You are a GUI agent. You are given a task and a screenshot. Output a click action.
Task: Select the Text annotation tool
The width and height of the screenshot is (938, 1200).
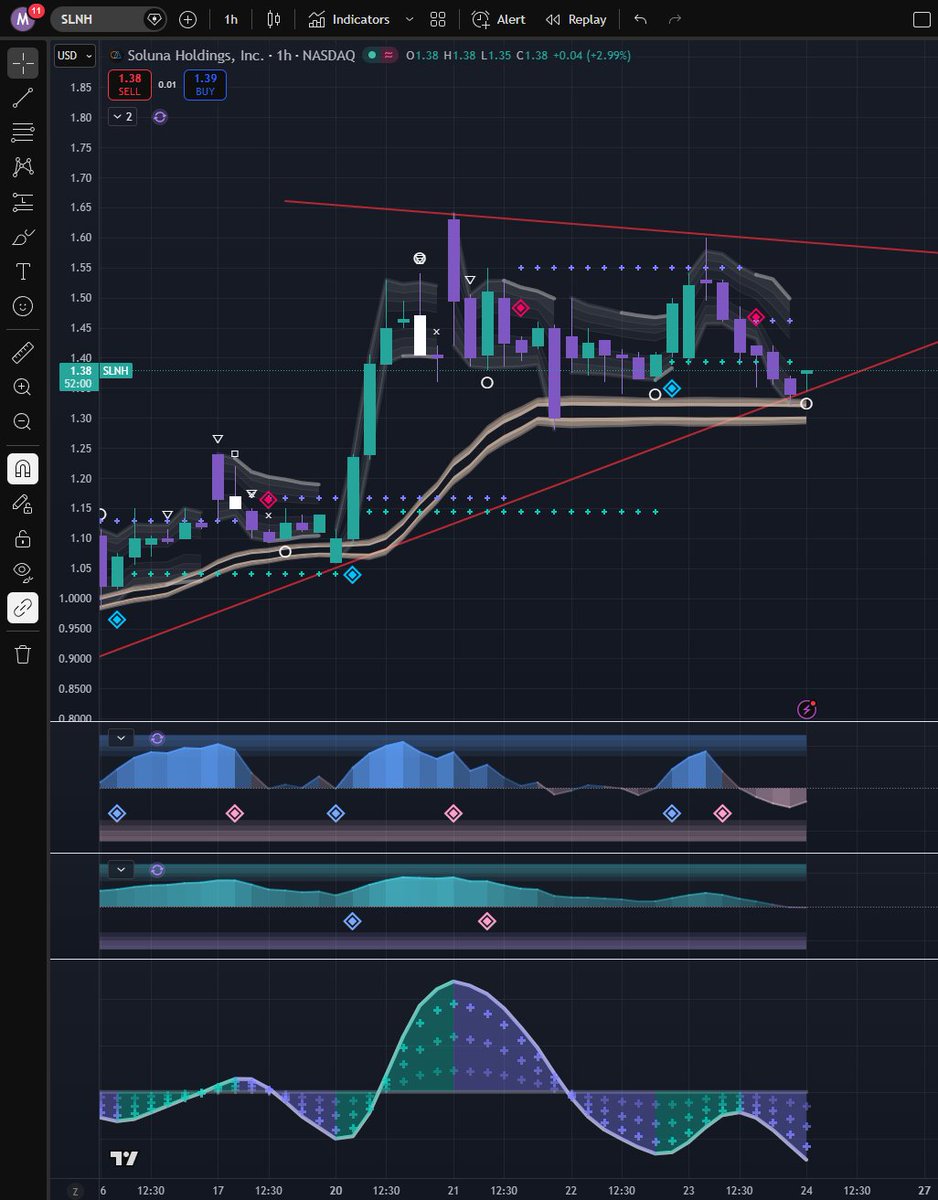[23, 271]
